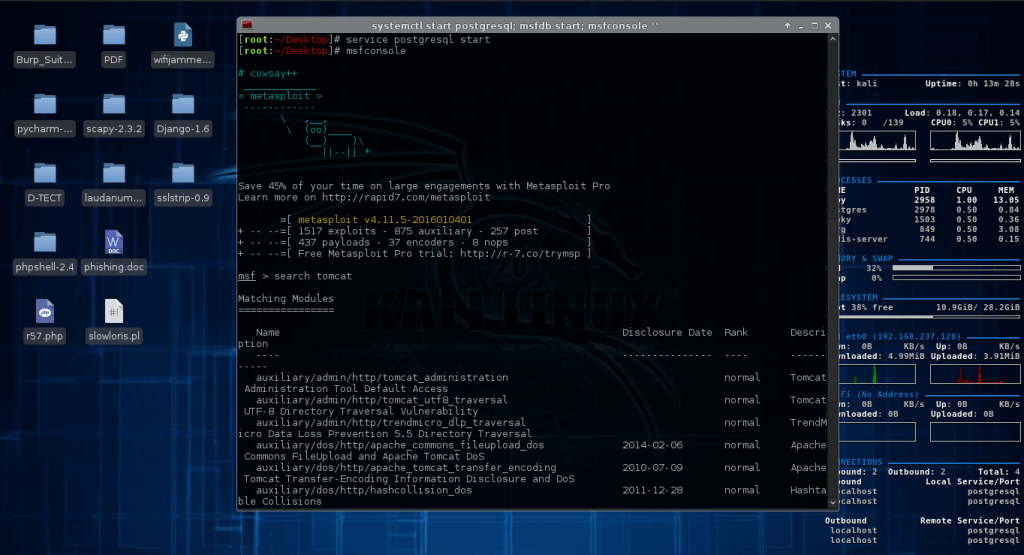Open the terminal window menu icon

pyautogui.click(x=248, y=25)
